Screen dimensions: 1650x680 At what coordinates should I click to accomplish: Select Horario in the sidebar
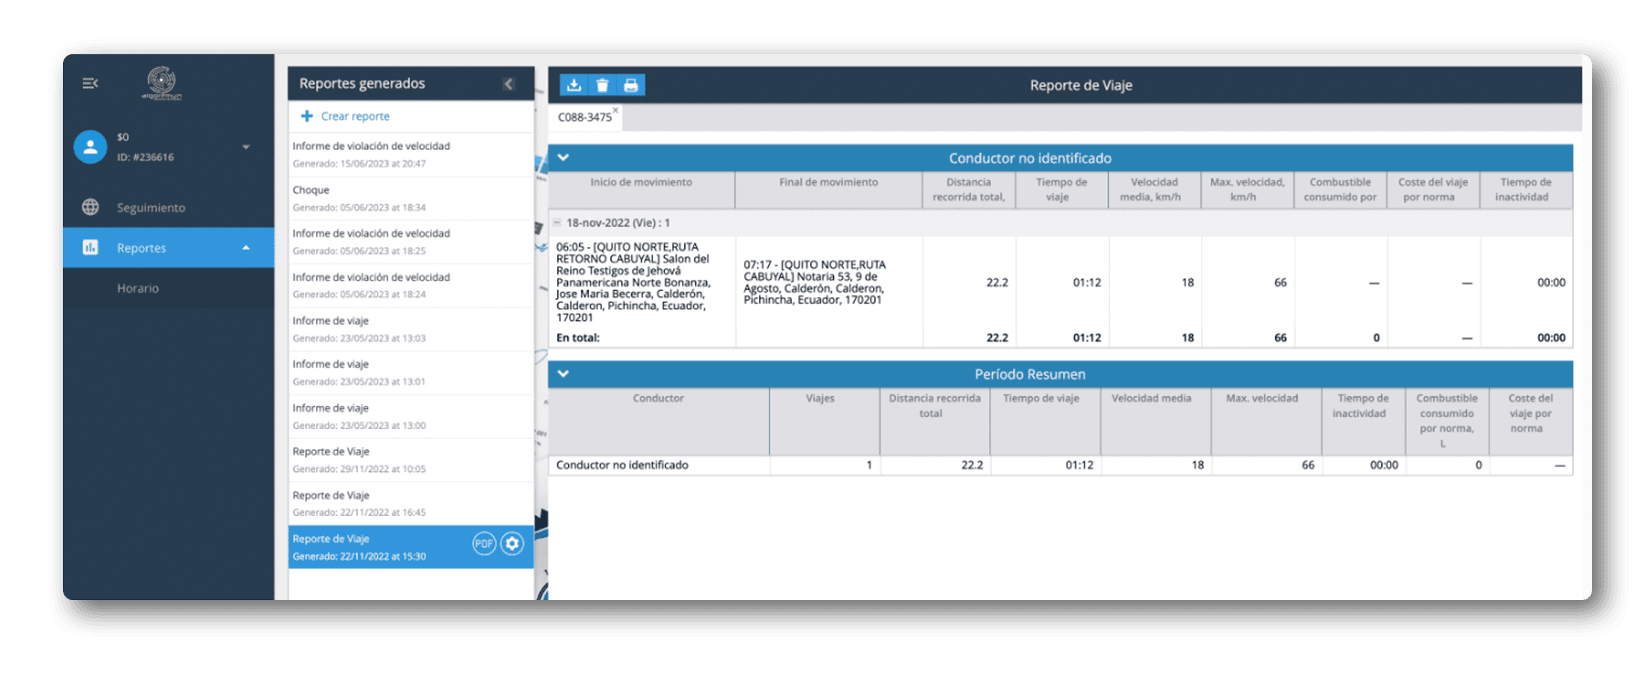pos(138,288)
